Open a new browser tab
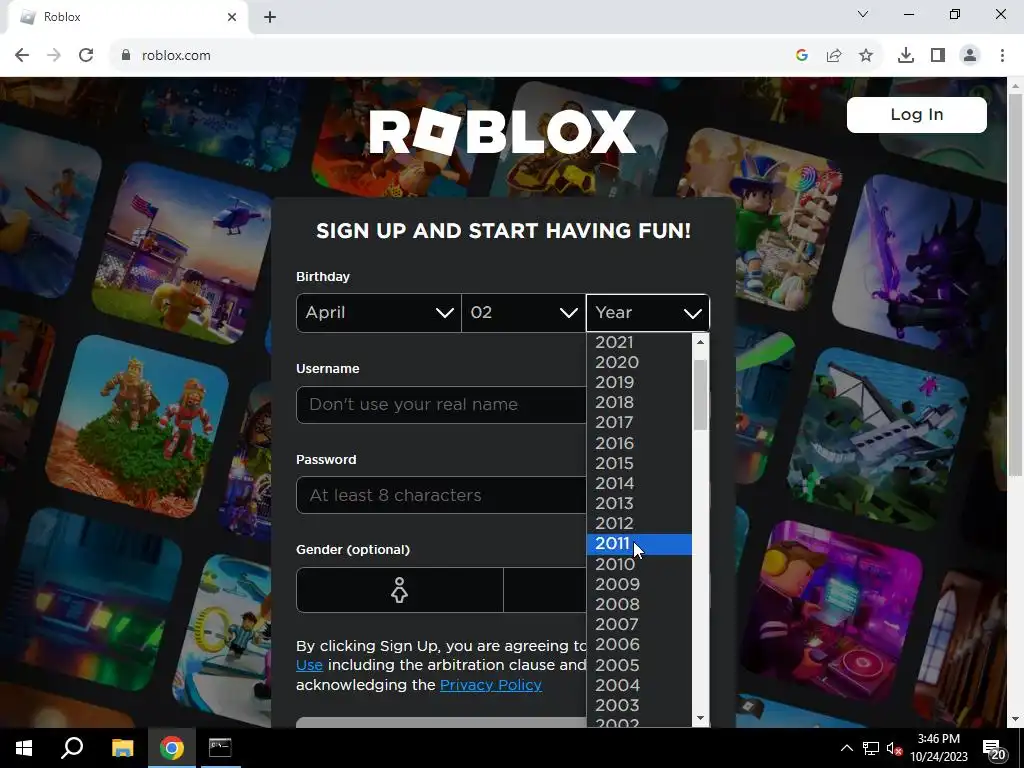The image size is (1024, 768). click(x=270, y=17)
